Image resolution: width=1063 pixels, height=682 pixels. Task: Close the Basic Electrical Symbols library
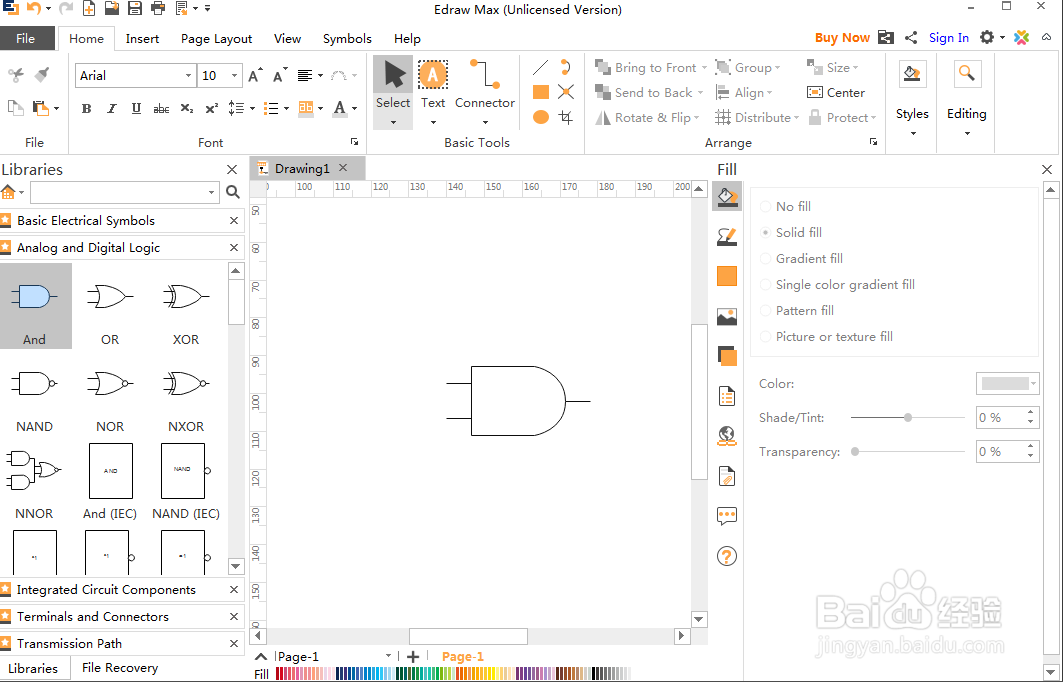click(234, 220)
